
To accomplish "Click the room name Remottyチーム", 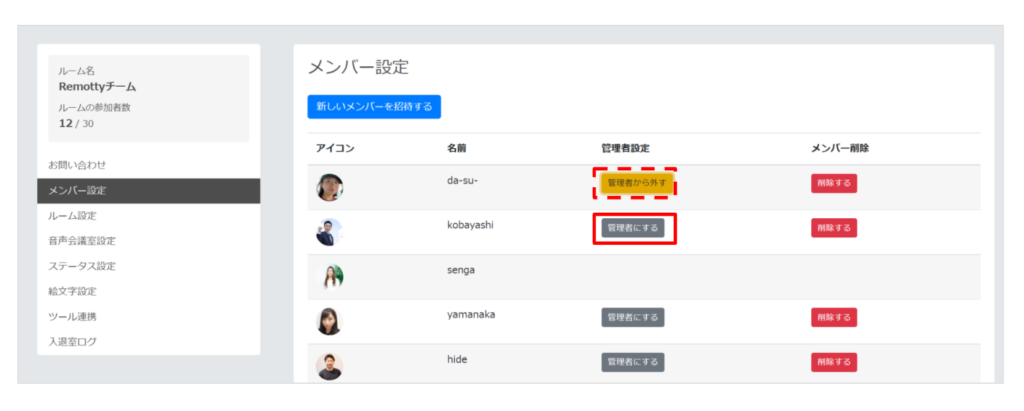I will pos(97,87).
